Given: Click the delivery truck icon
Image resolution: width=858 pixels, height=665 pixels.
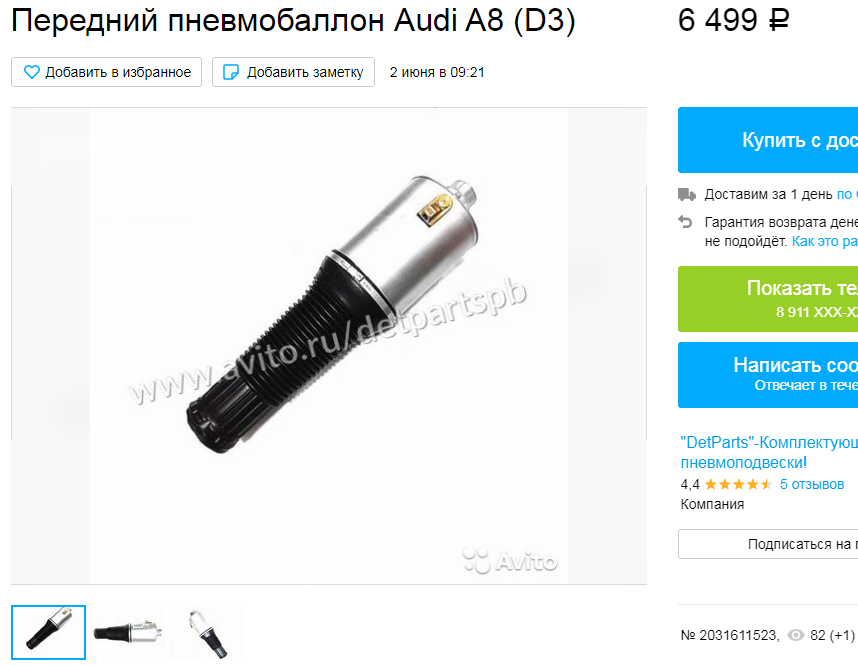Looking at the screenshot, I should 687,194.
